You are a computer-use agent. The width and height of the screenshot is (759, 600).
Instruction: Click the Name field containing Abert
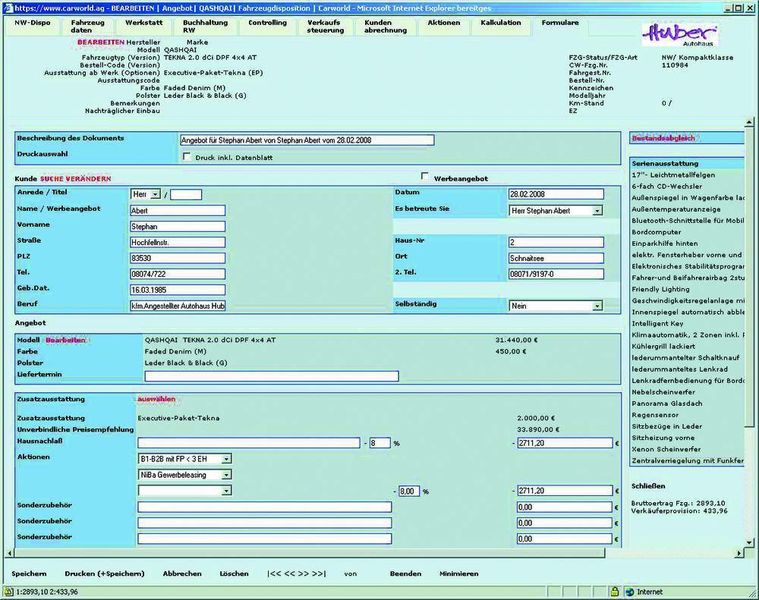(178, 210)
